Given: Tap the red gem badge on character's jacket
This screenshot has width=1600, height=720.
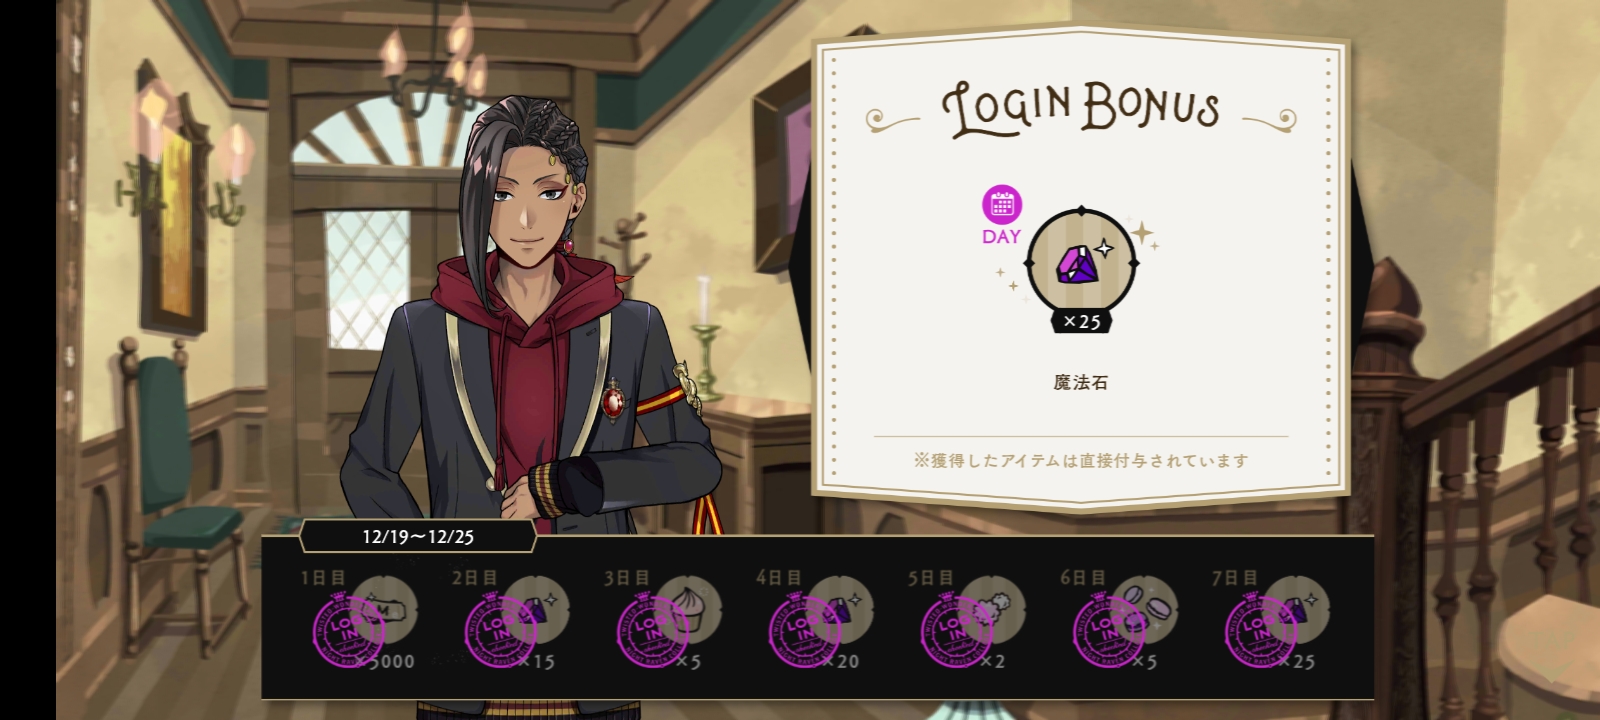Looking at the screenshot, I should 613,400.
